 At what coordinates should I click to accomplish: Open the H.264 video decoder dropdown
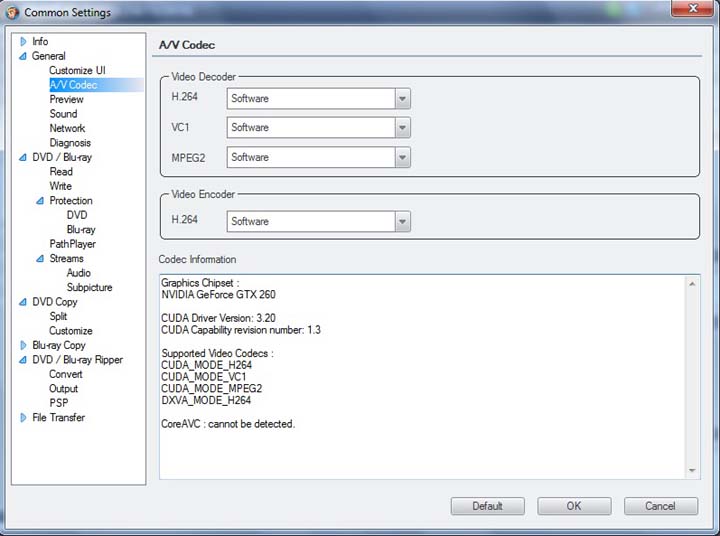click(402, 98)
